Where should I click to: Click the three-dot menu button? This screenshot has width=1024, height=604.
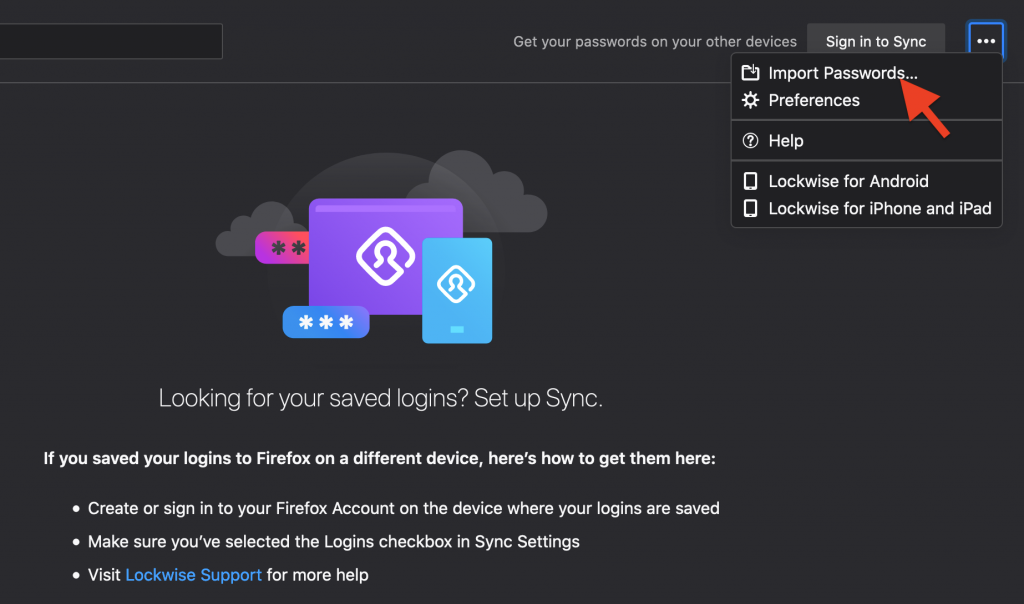tap(985, 41)
